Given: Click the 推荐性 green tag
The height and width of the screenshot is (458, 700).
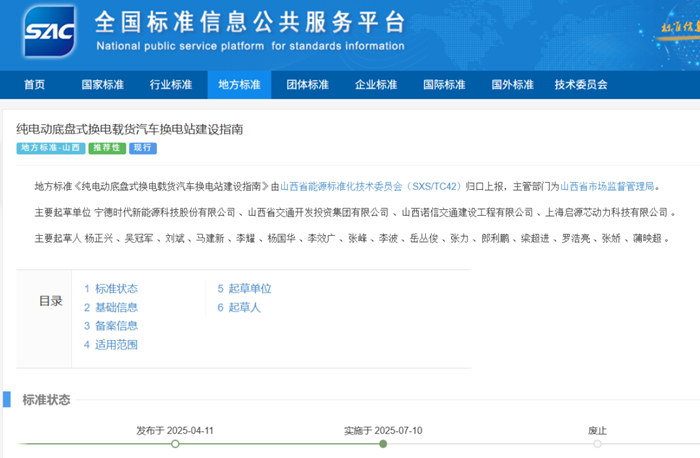Looking at the screenshot, I should (107, 148).
